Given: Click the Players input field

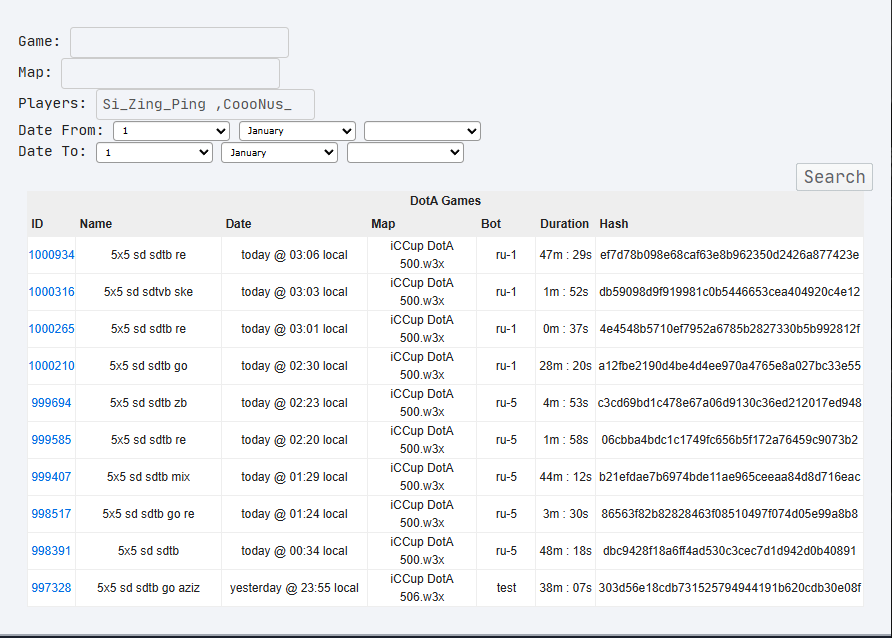Looking at the screenshot, I should (205, 104).
